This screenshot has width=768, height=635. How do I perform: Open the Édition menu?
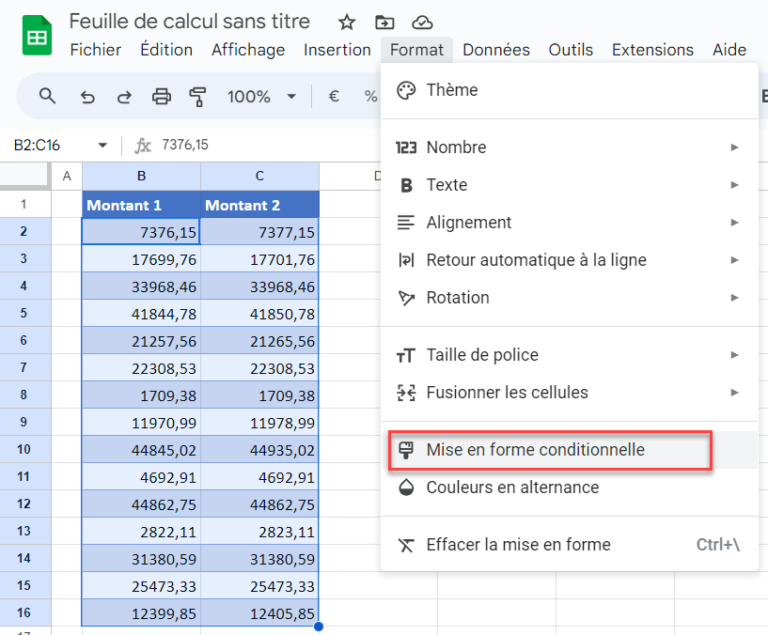167,50
